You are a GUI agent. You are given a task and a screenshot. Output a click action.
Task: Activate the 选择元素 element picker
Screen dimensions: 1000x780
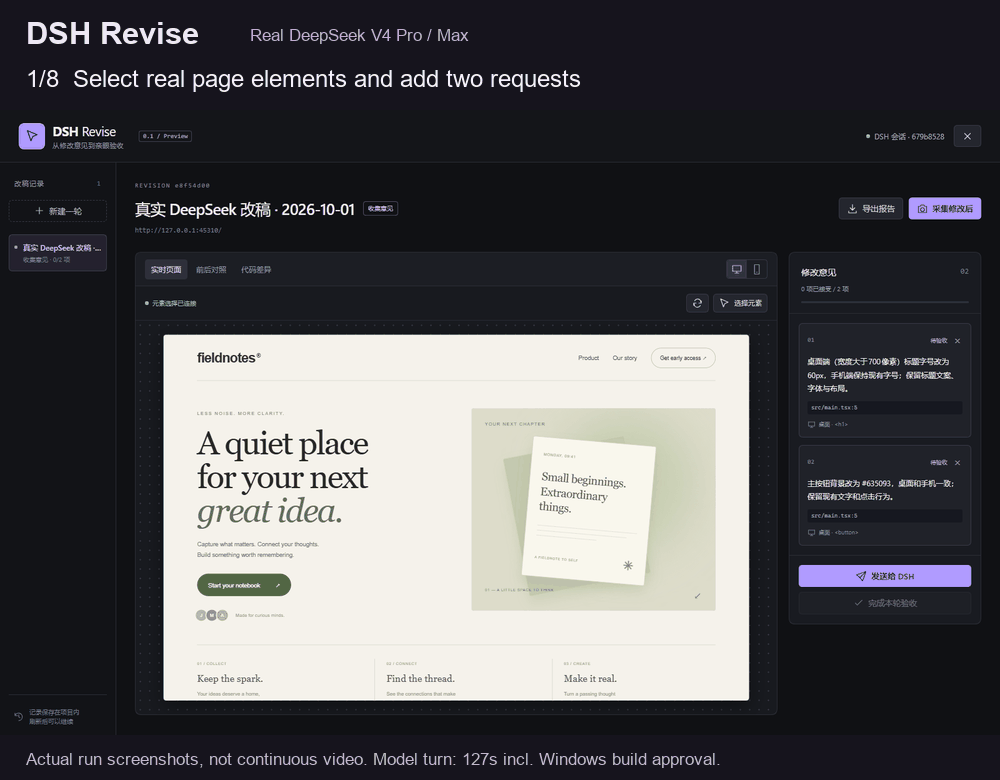pos(740,303)
